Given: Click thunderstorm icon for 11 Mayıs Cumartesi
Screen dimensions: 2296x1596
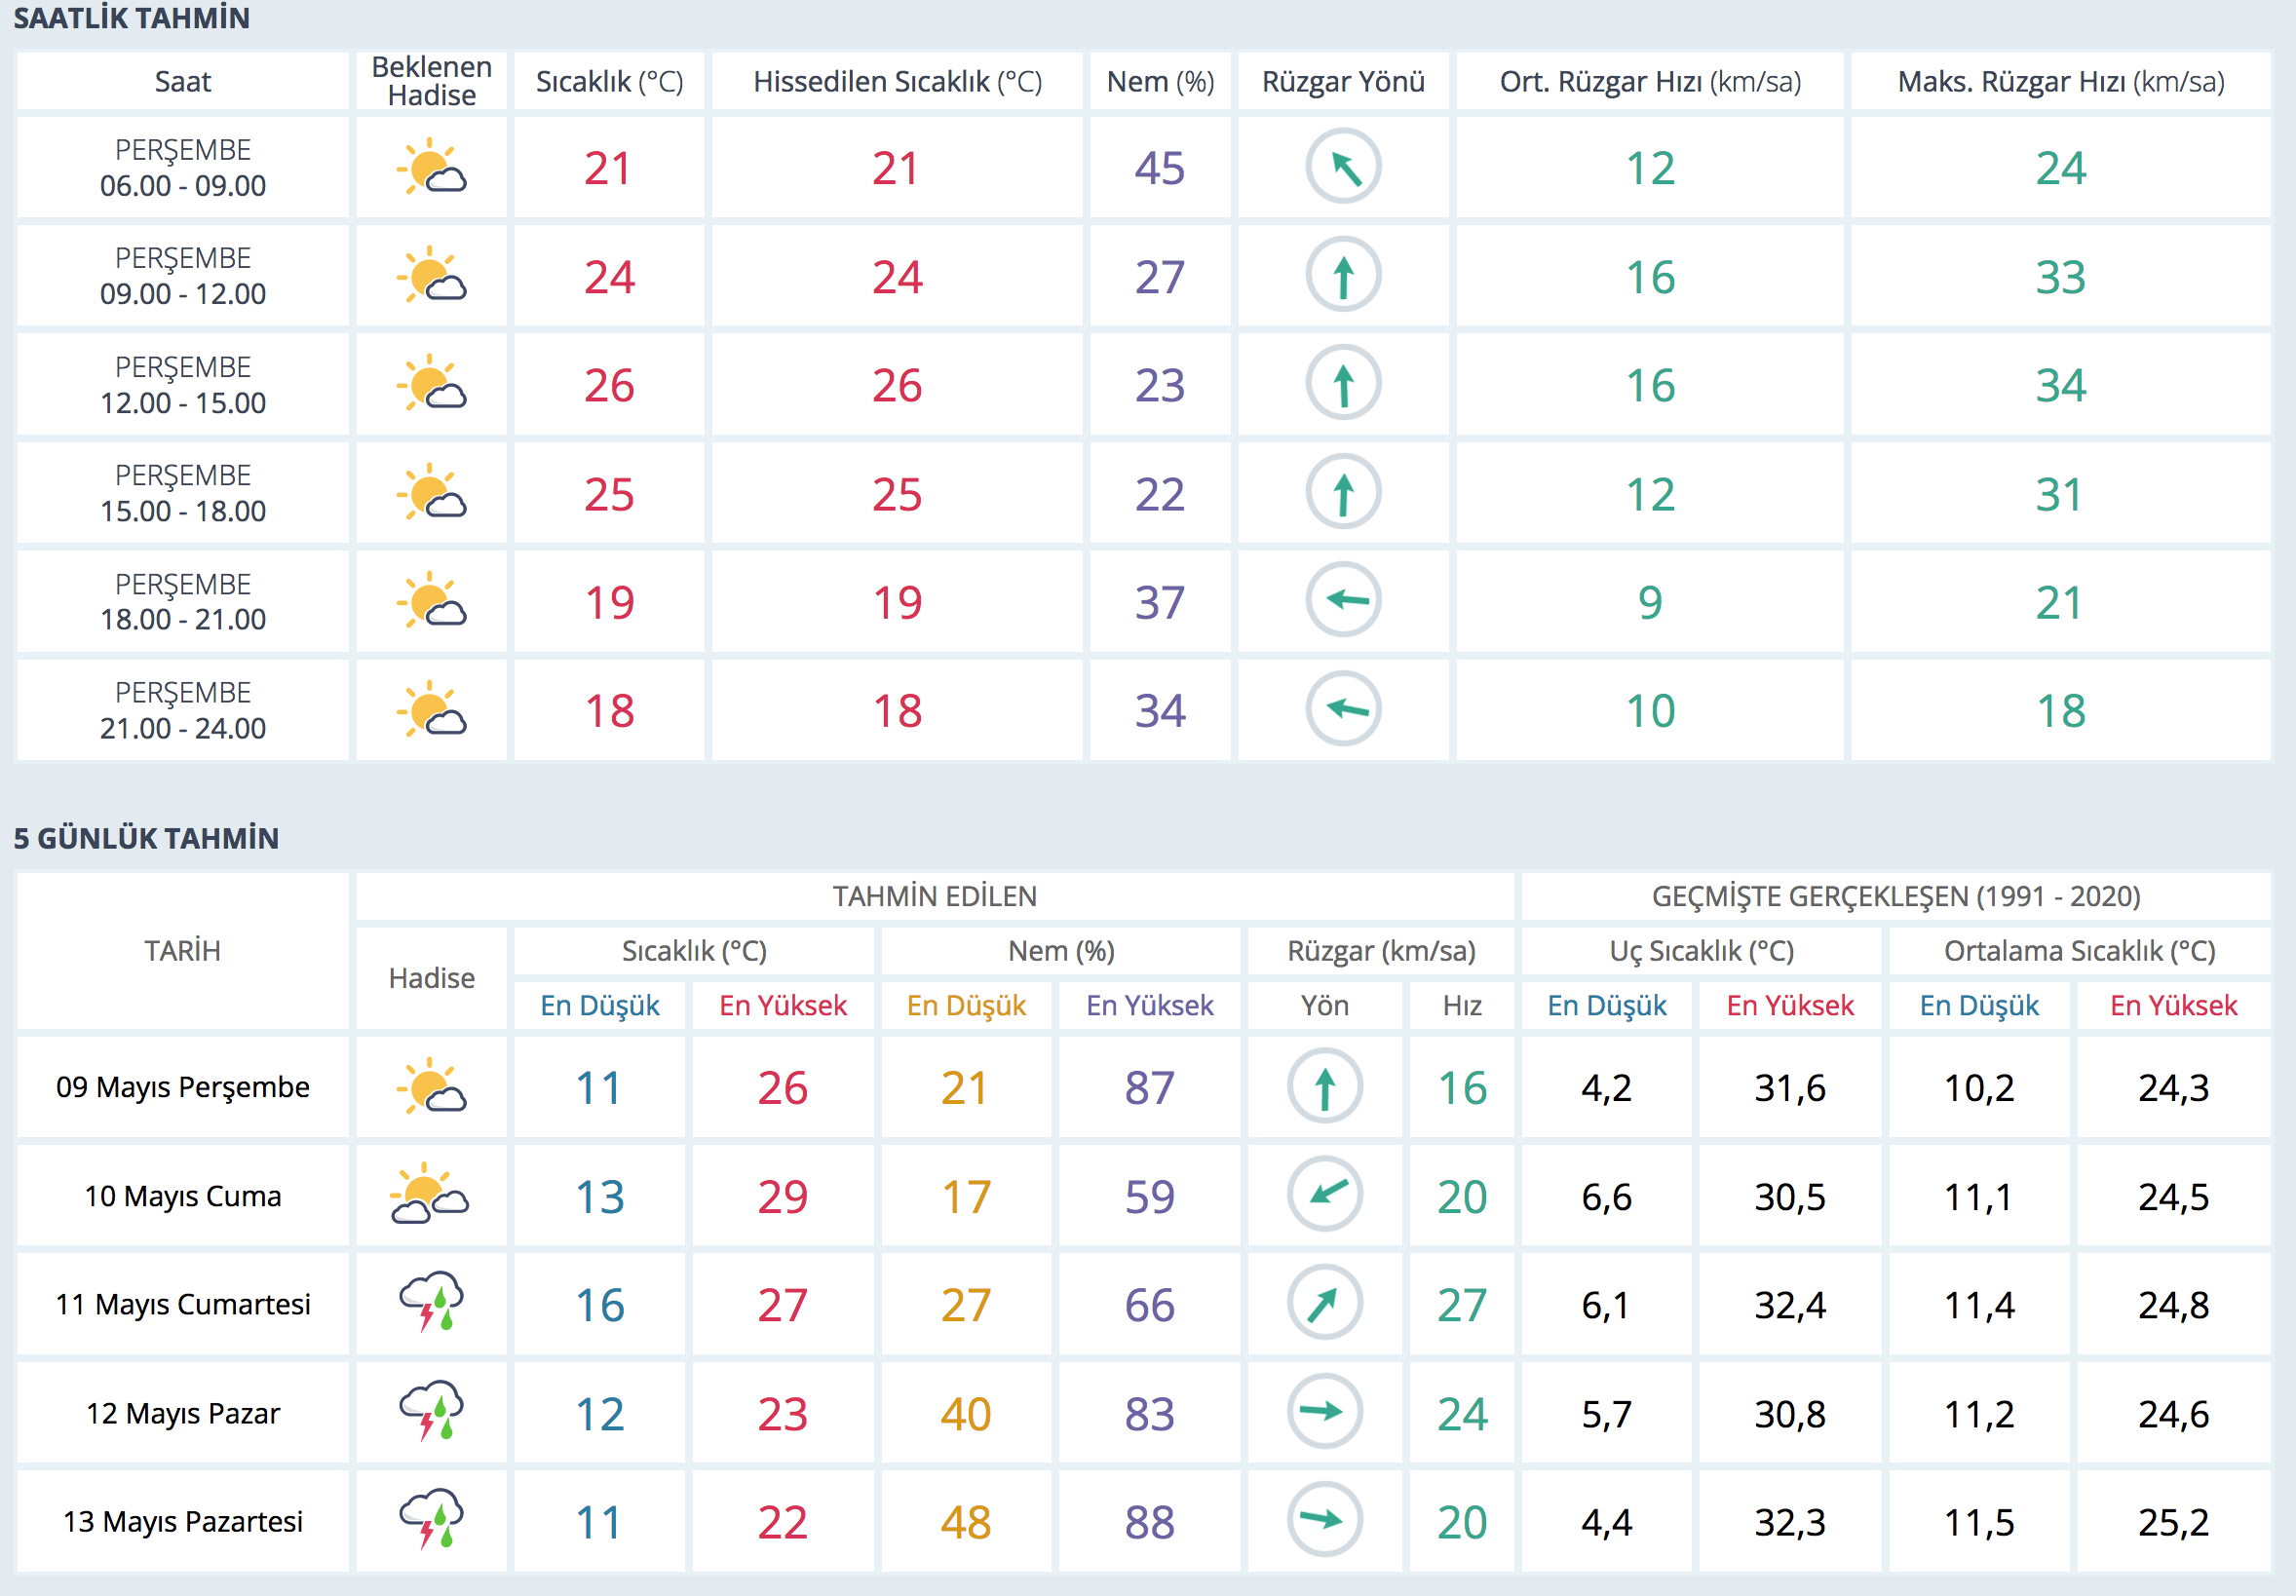Looking at the screenshot, I should coord(431,1303).
